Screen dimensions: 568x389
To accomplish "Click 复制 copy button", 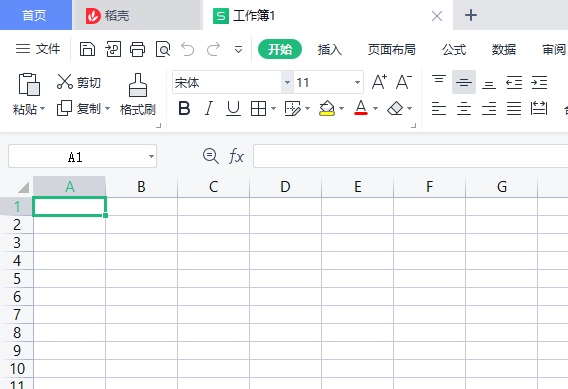I will click(79, 108).
